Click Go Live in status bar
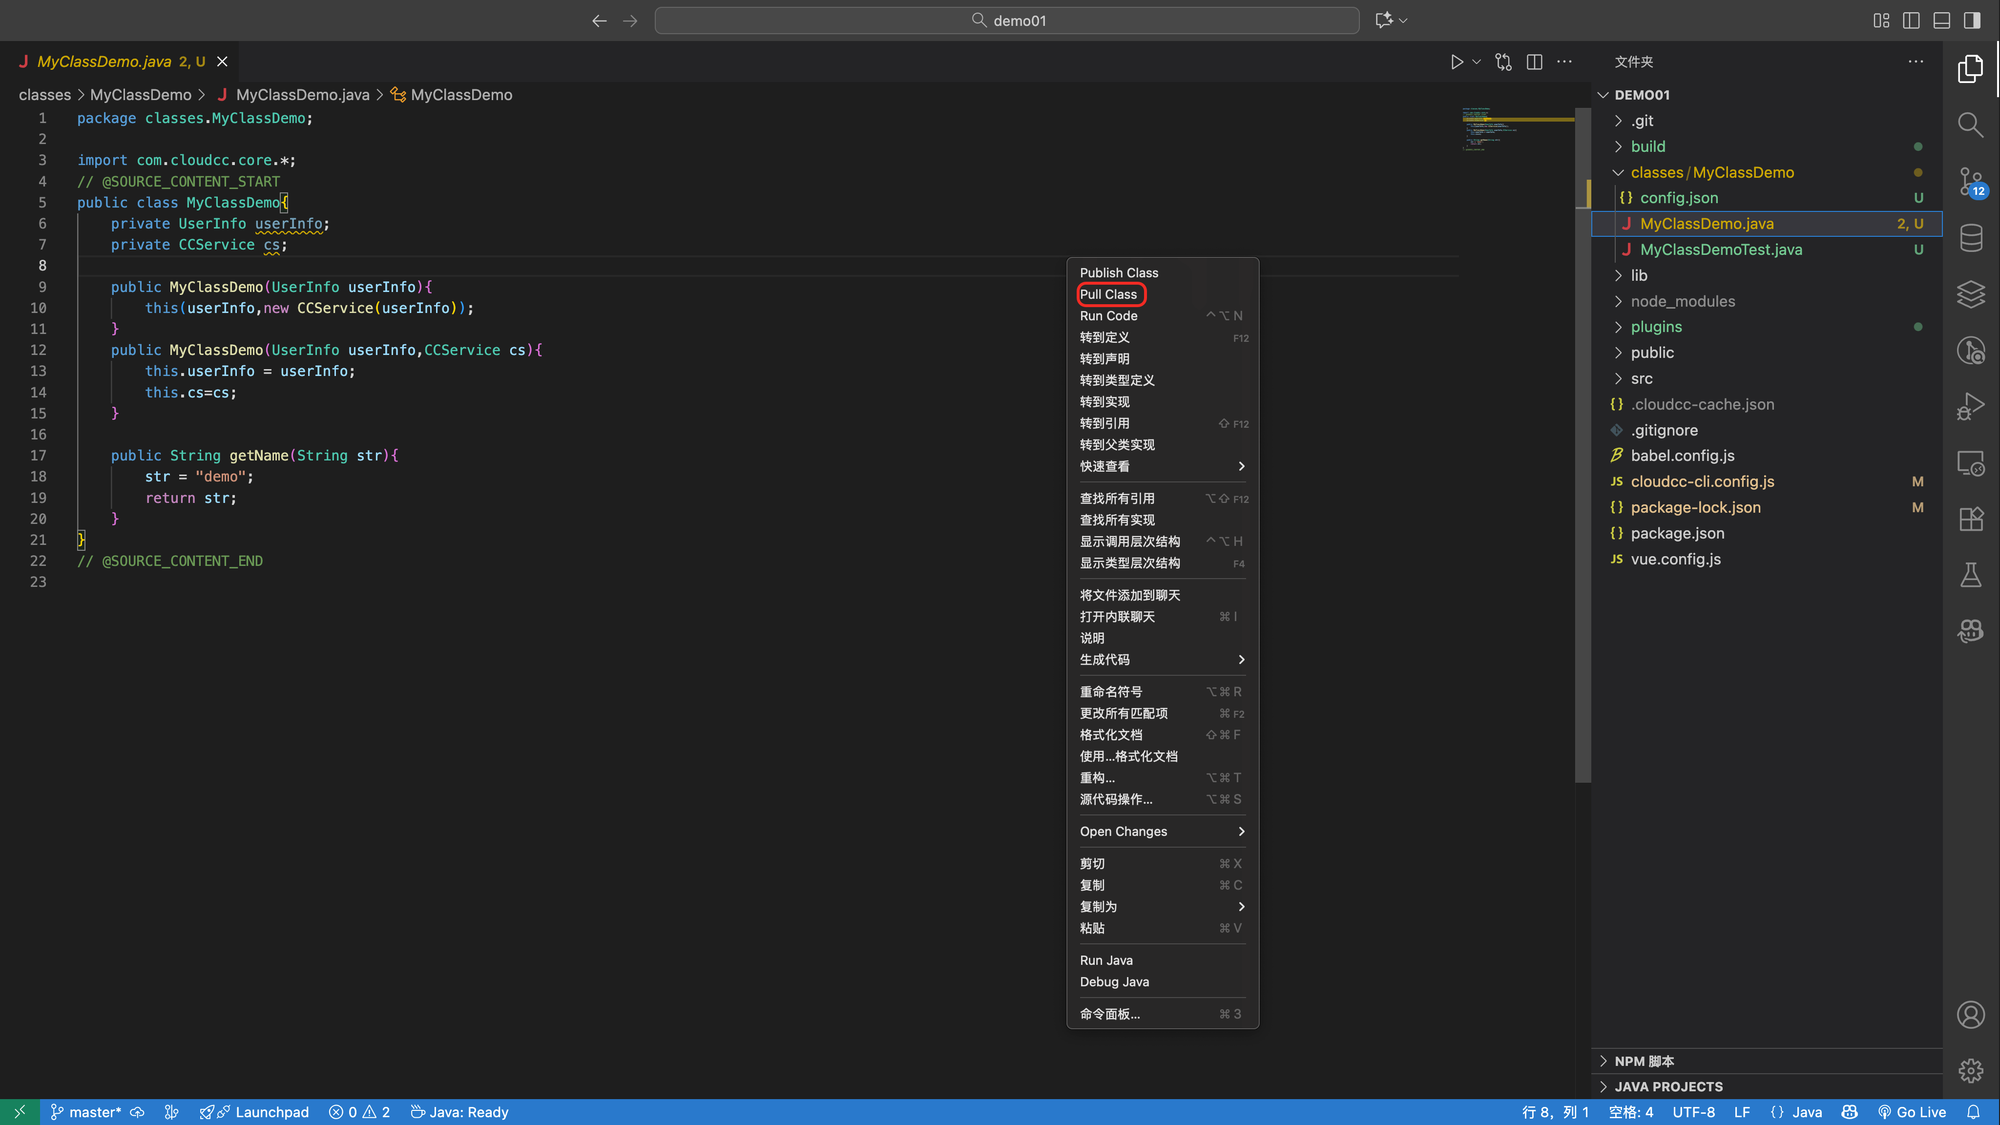 pyautogui.click(x=1912, y=1112)
